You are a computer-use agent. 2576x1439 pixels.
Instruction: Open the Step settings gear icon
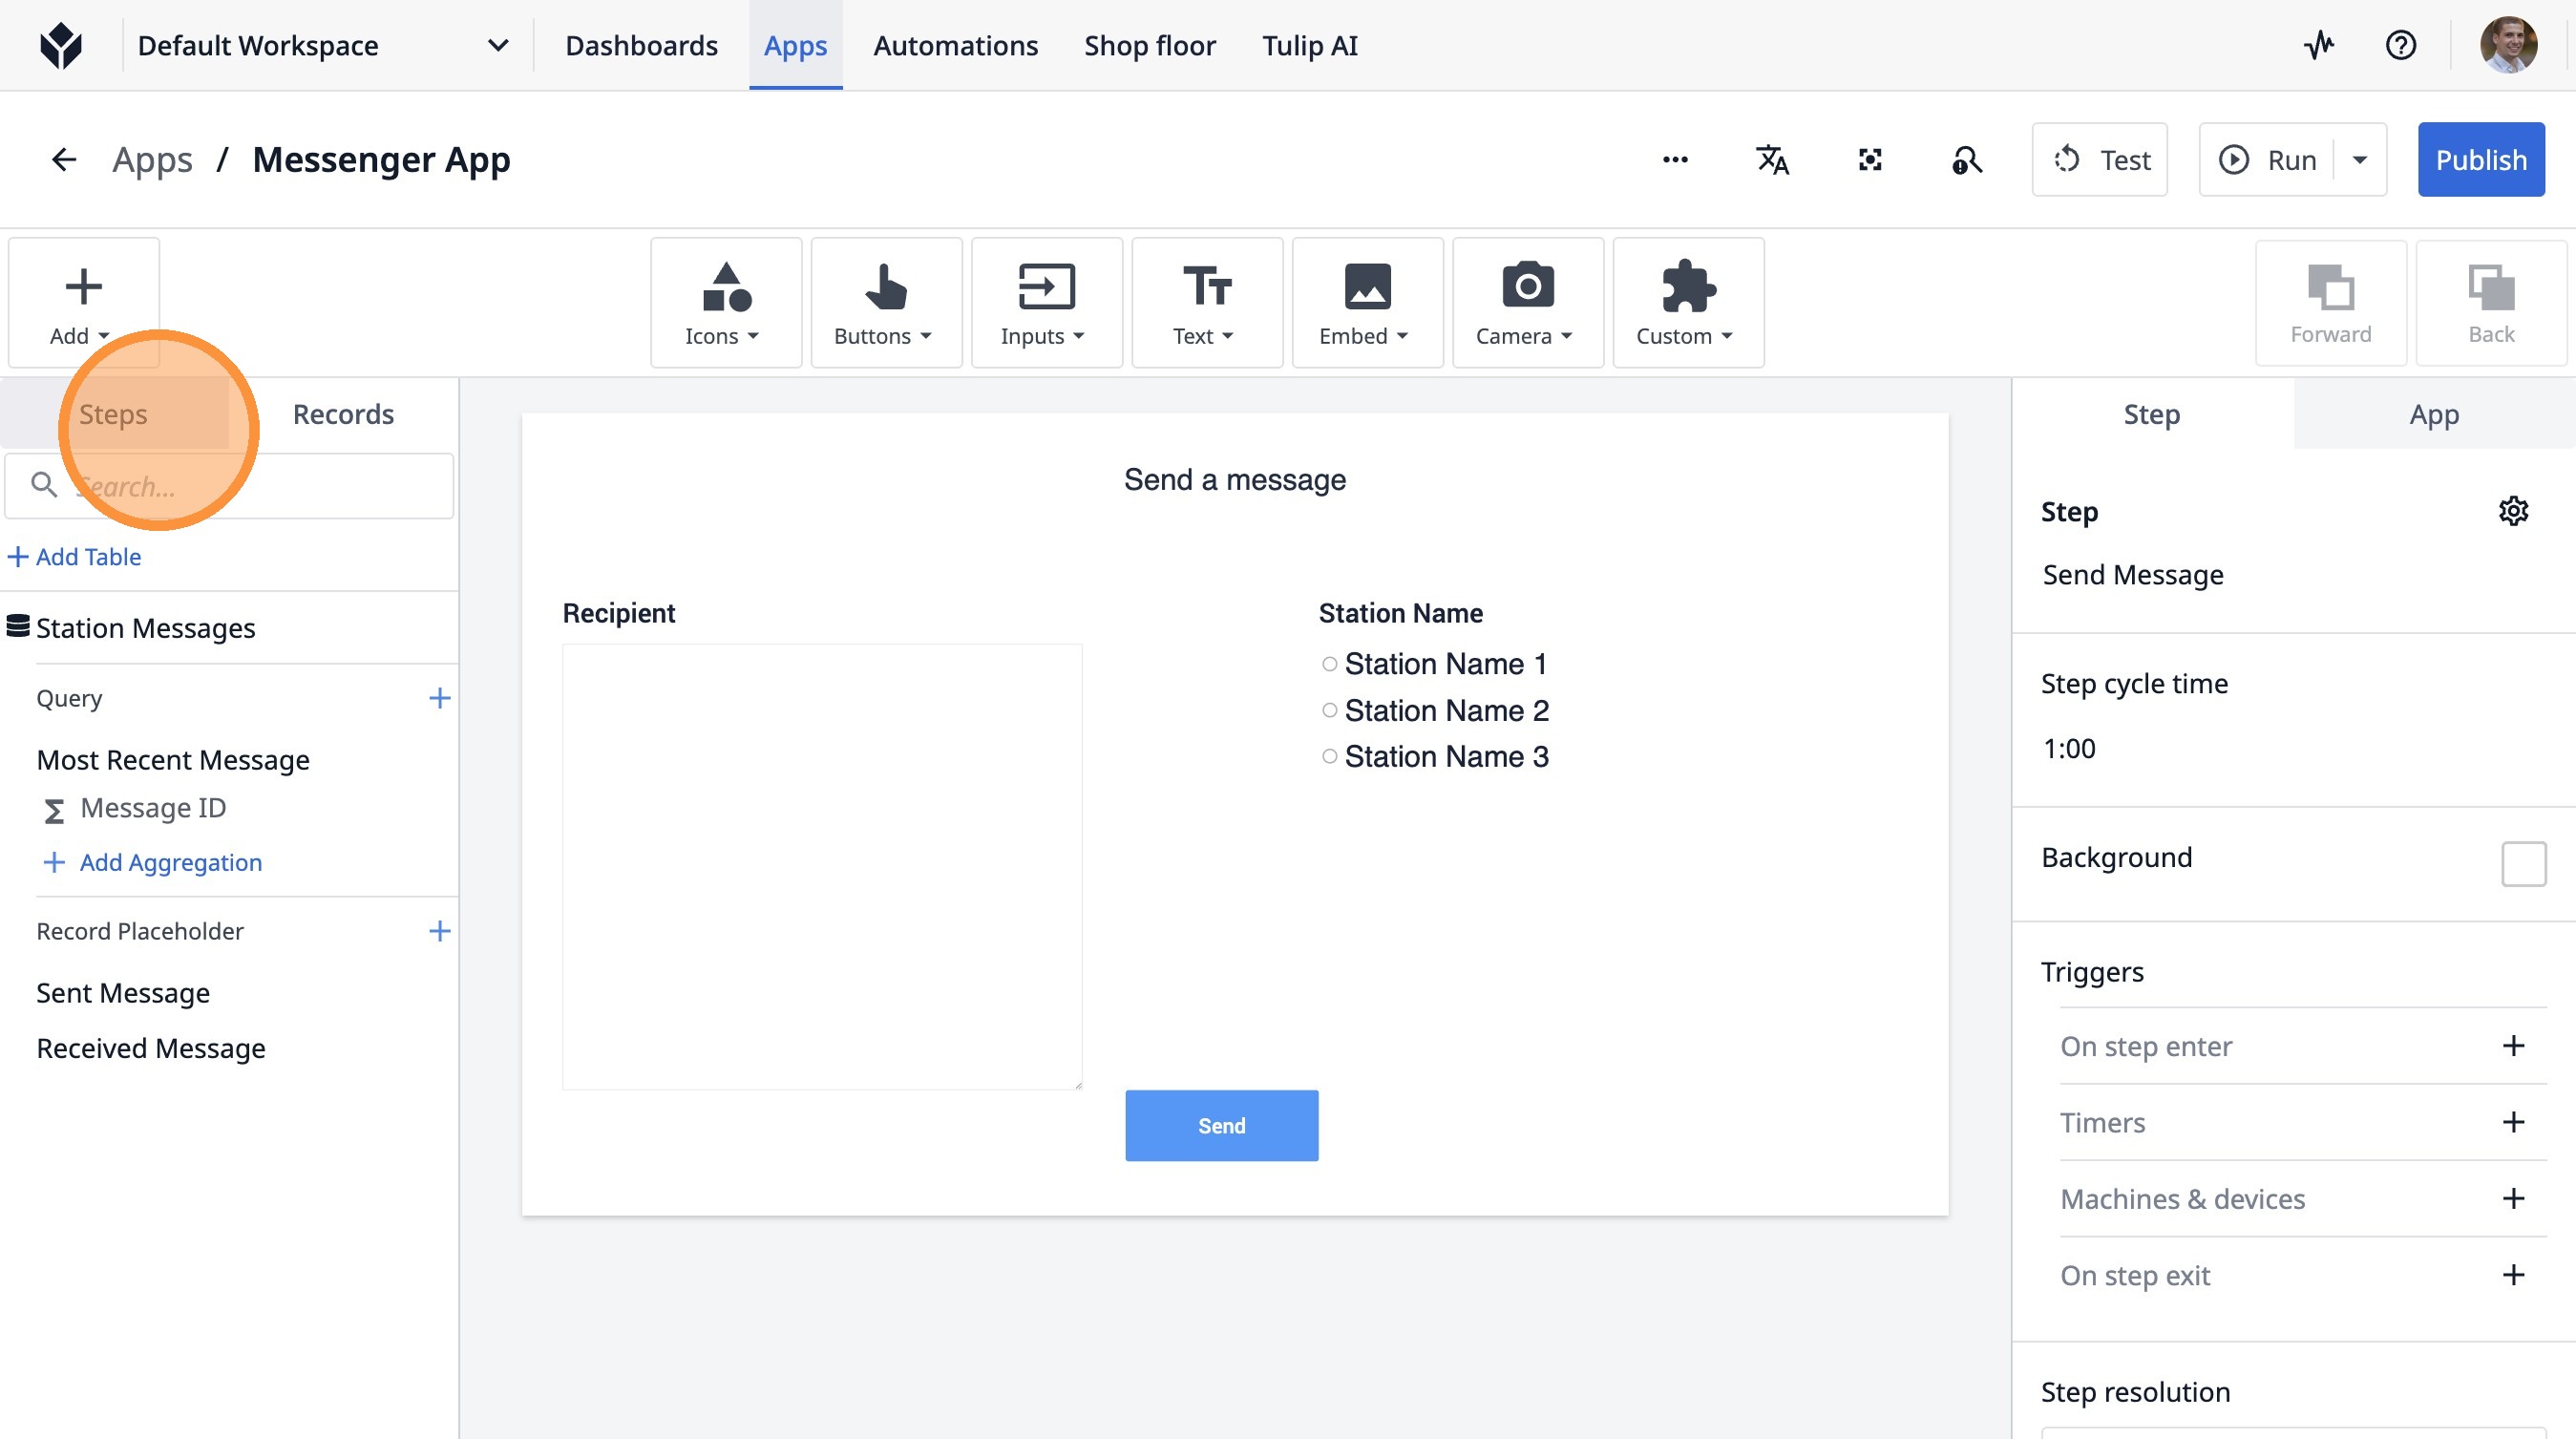[2513, 511]
